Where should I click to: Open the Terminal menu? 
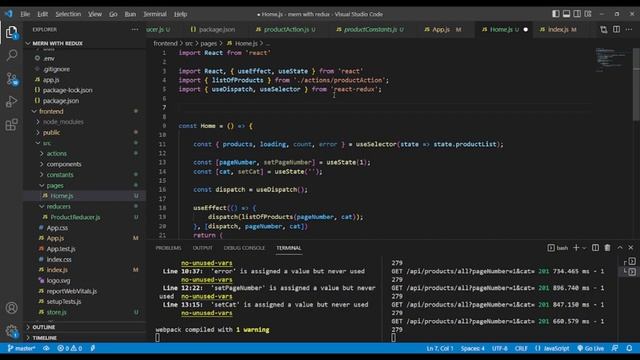point(155,14)
